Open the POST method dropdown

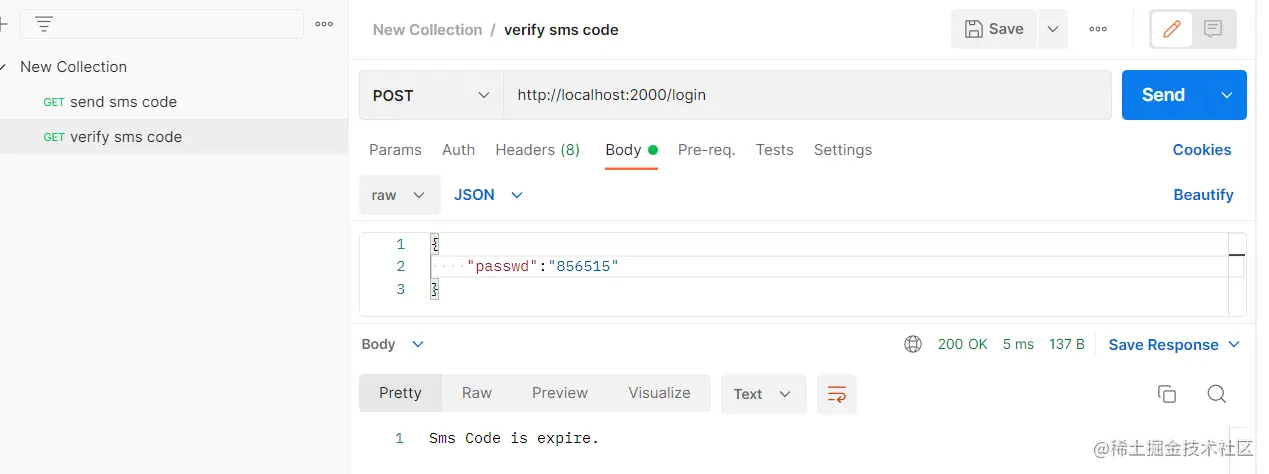coord(431,95)
